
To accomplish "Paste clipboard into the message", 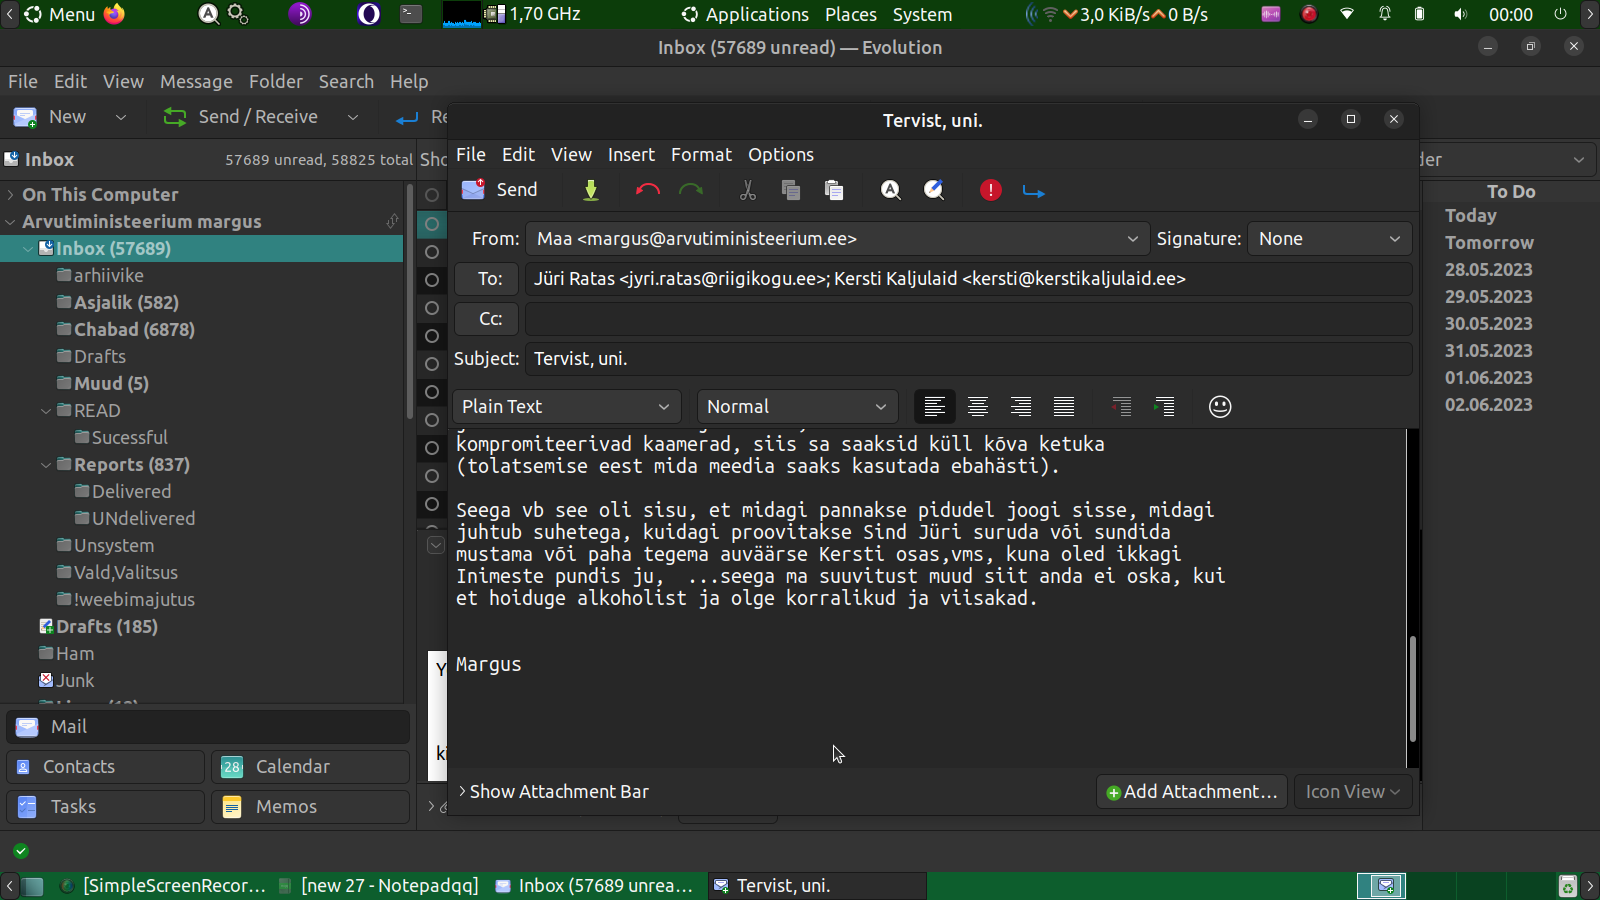I will coord(834,190).
